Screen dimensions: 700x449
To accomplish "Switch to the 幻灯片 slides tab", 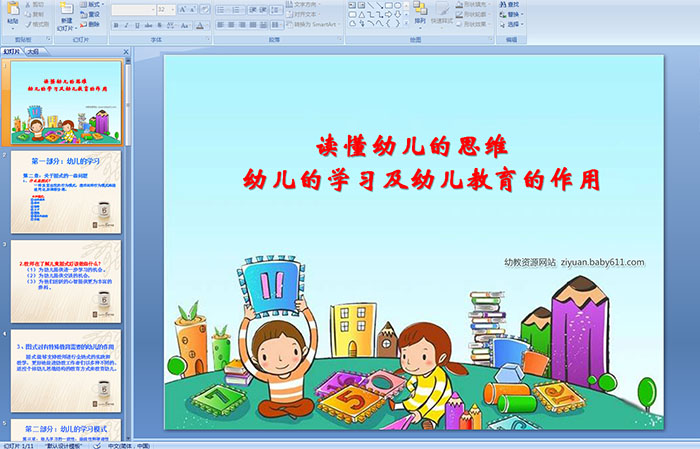I will [x=12, y=52].
